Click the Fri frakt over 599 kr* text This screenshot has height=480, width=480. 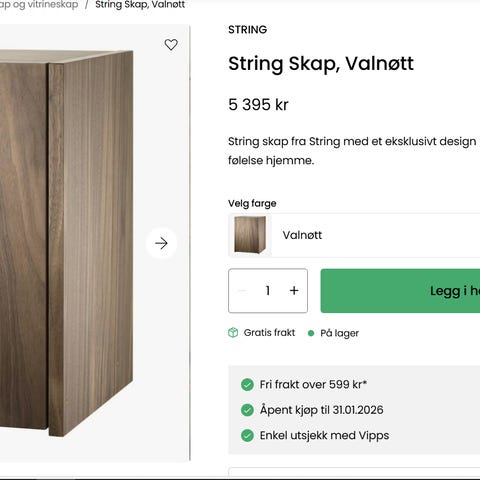[313, 384]
